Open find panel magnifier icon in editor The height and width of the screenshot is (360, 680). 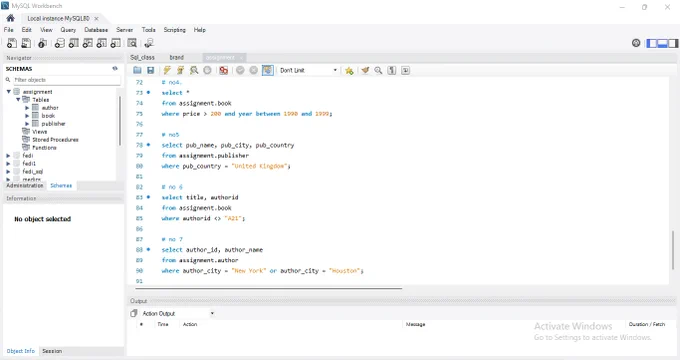pyautogui.click(x=378, y=70)
